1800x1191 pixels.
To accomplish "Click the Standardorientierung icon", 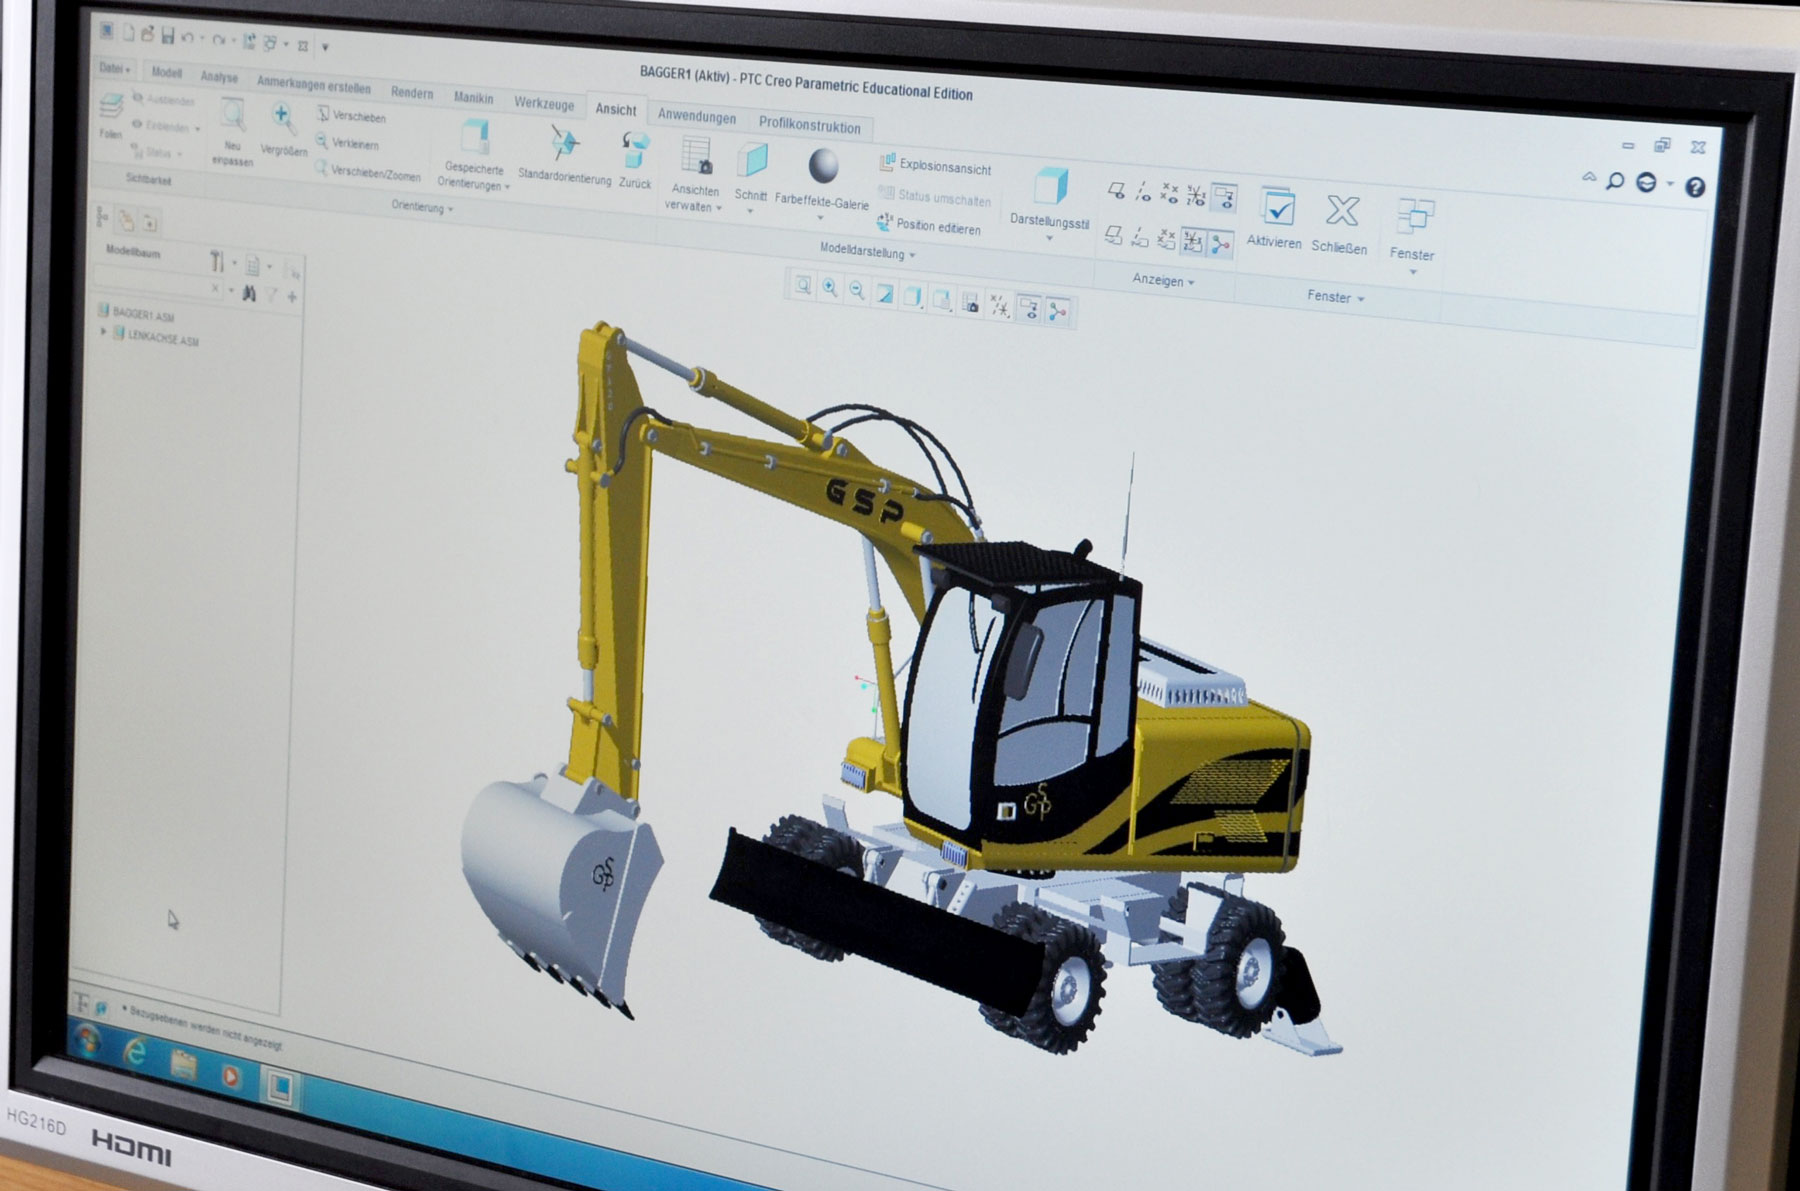I will point(565,144).
